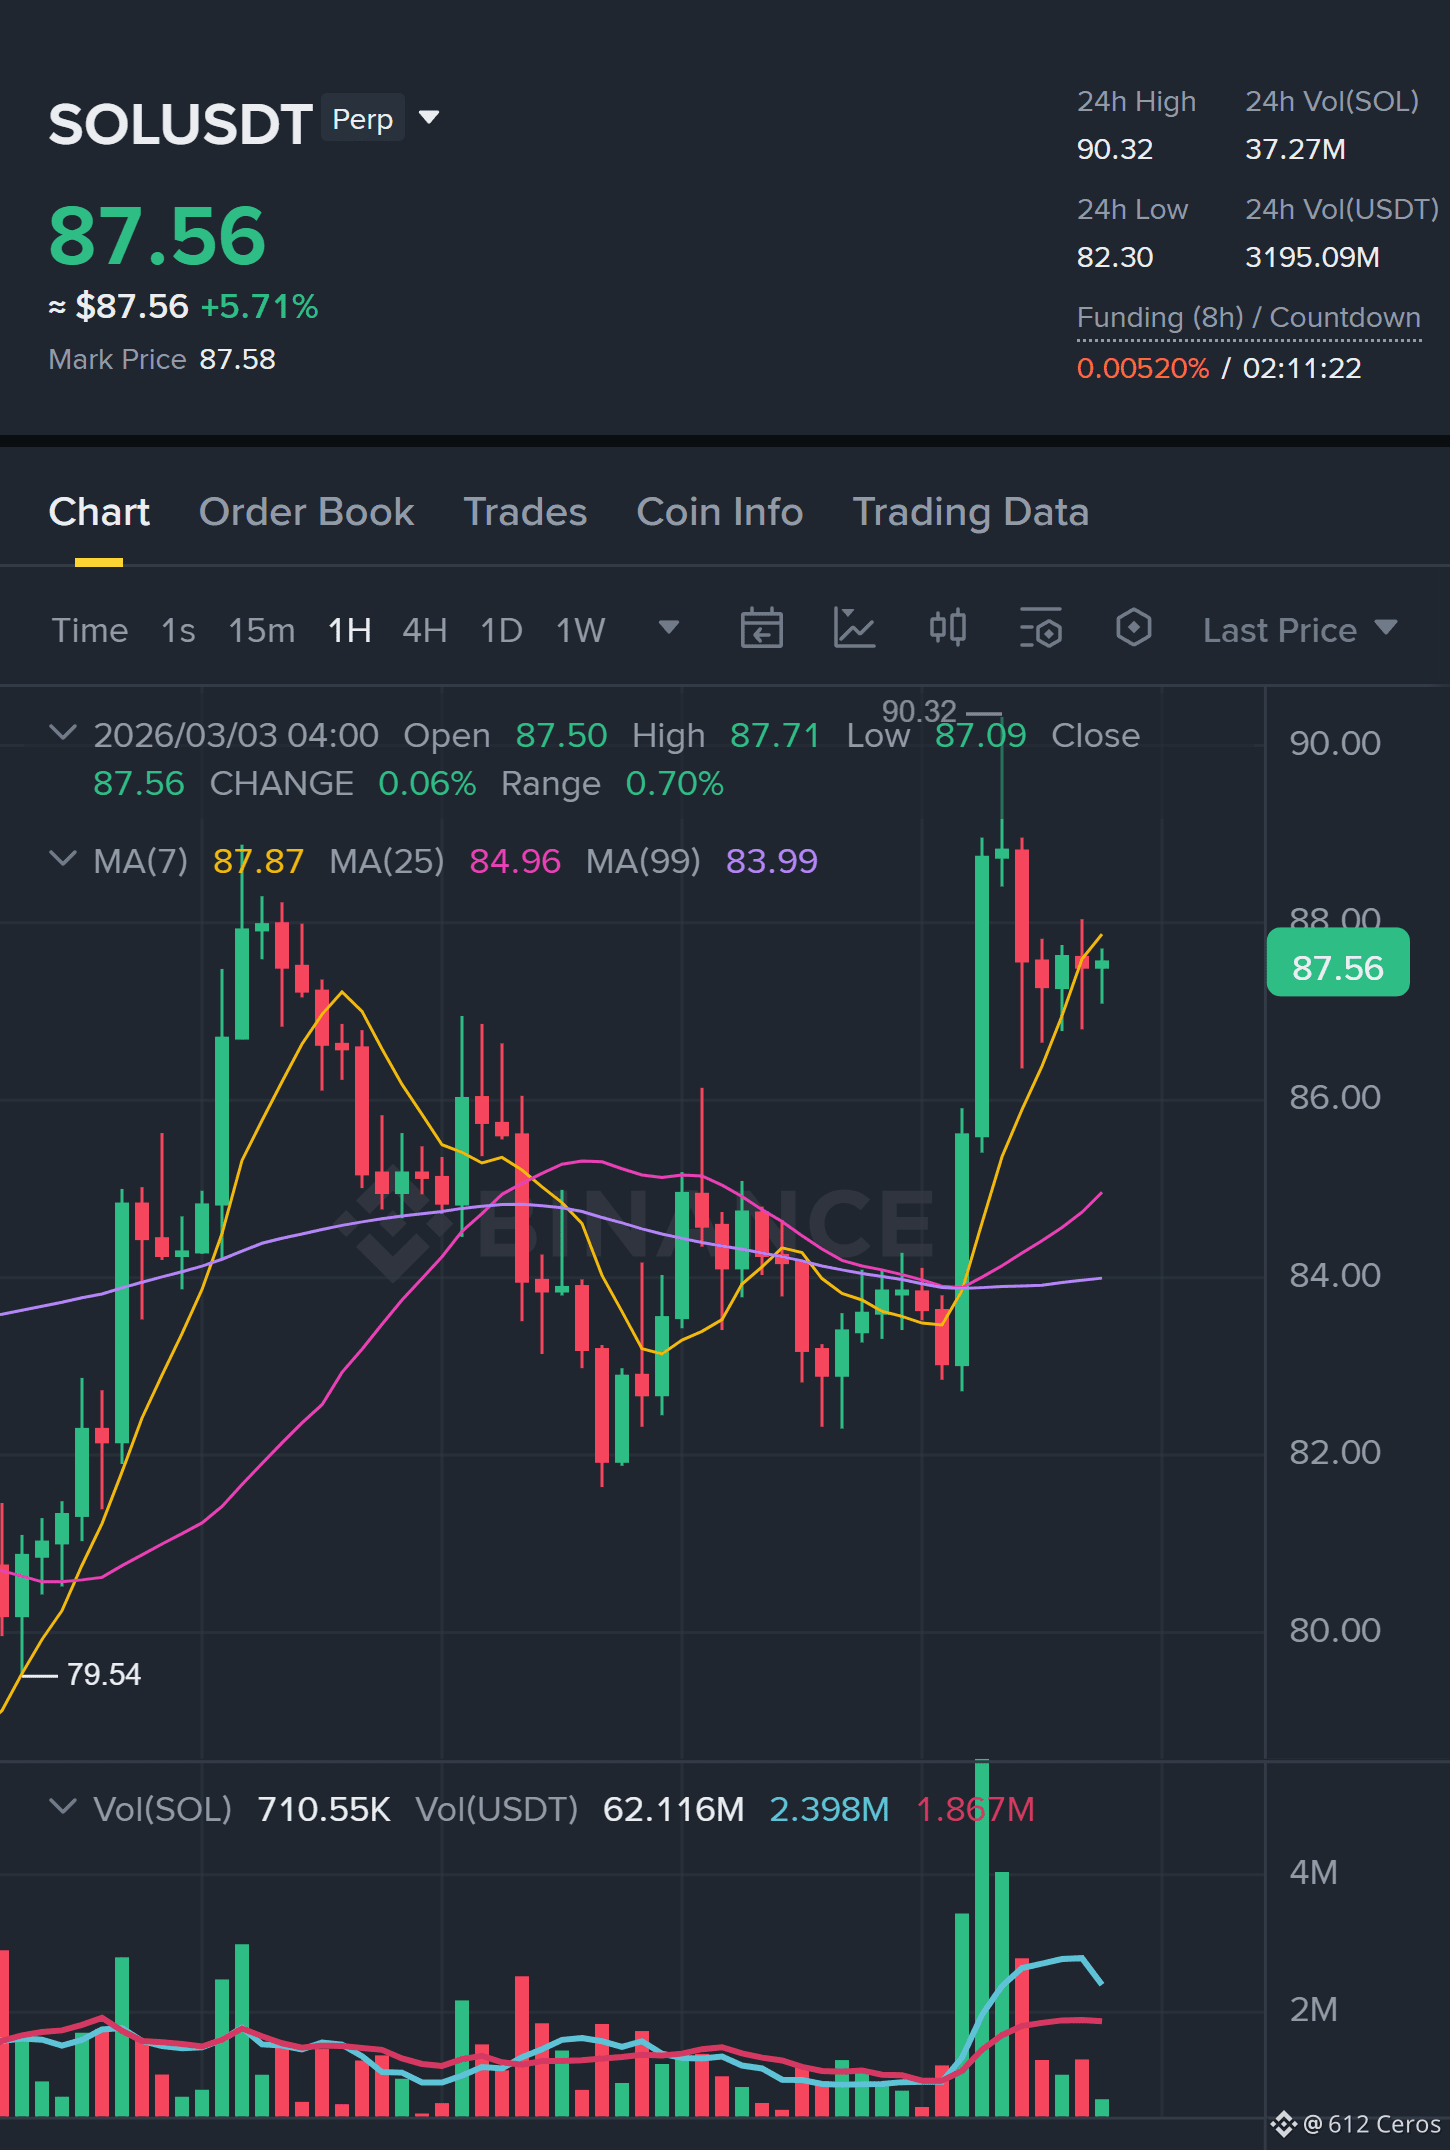Viewport: 1450px width, 2150px height.
Task: Select the 1D timeframe
Action: pos(501,630)
